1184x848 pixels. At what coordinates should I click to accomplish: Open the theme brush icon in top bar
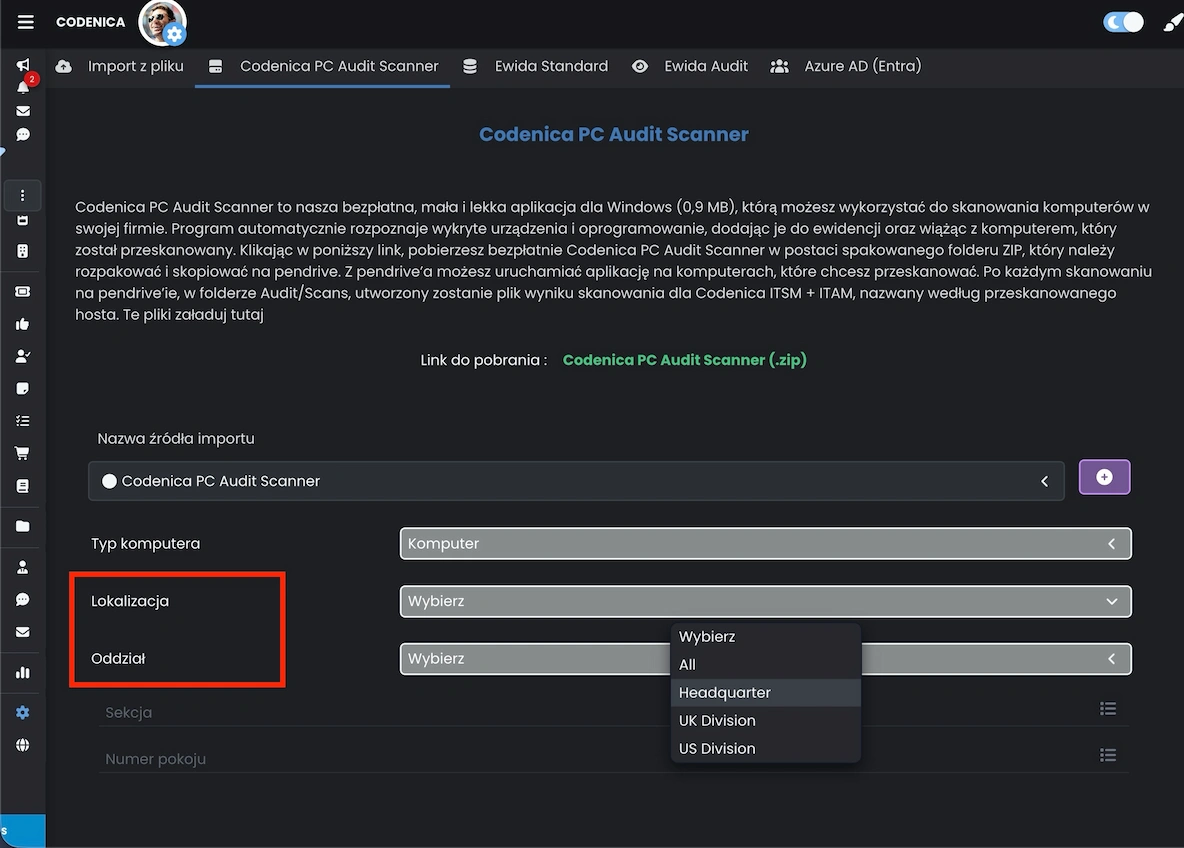[1172, 20]
